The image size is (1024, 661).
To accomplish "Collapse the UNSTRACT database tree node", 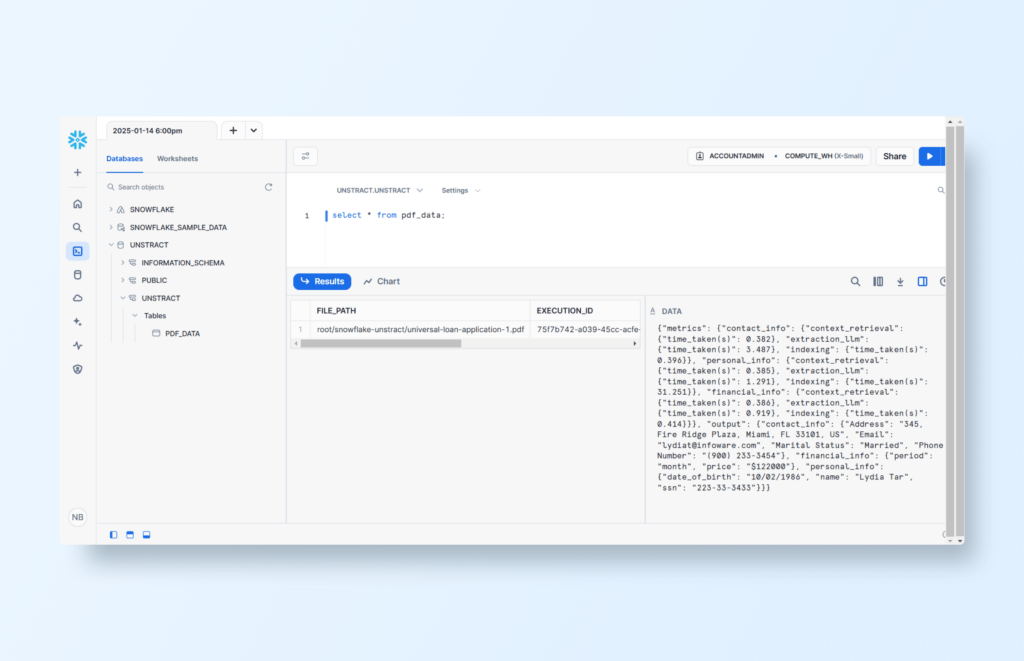I will tap(111, 245).
